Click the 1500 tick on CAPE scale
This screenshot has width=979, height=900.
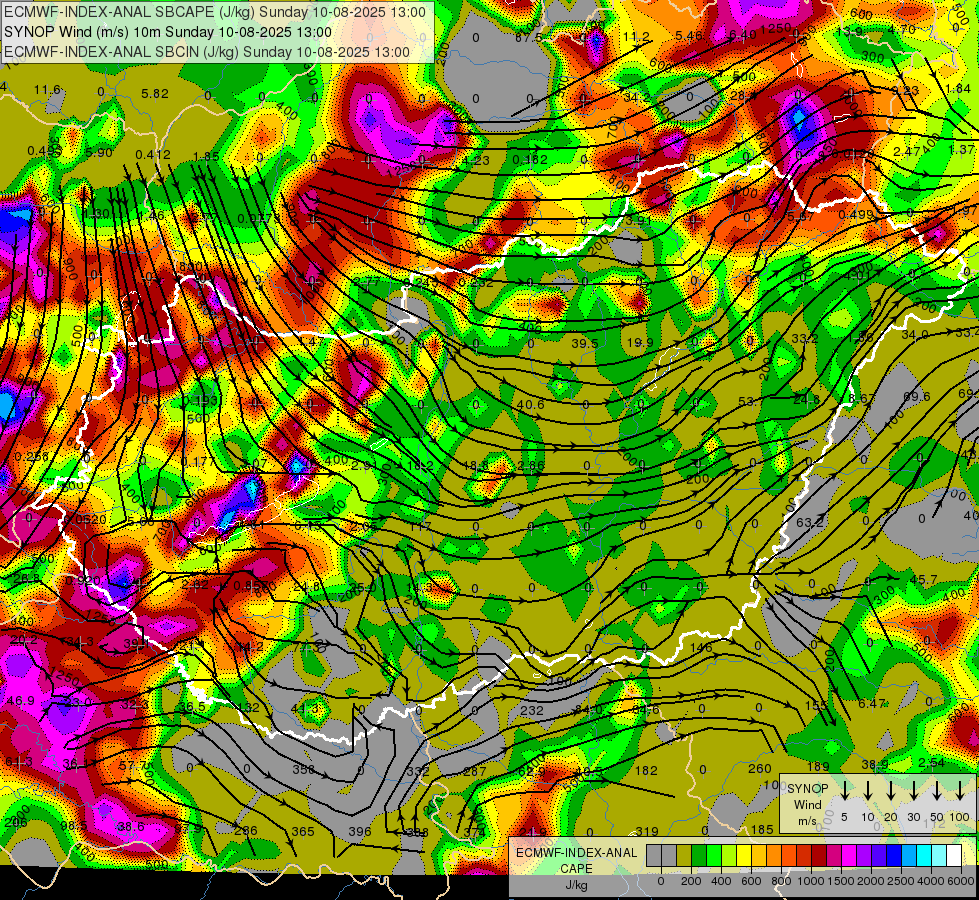click(841, 881)
